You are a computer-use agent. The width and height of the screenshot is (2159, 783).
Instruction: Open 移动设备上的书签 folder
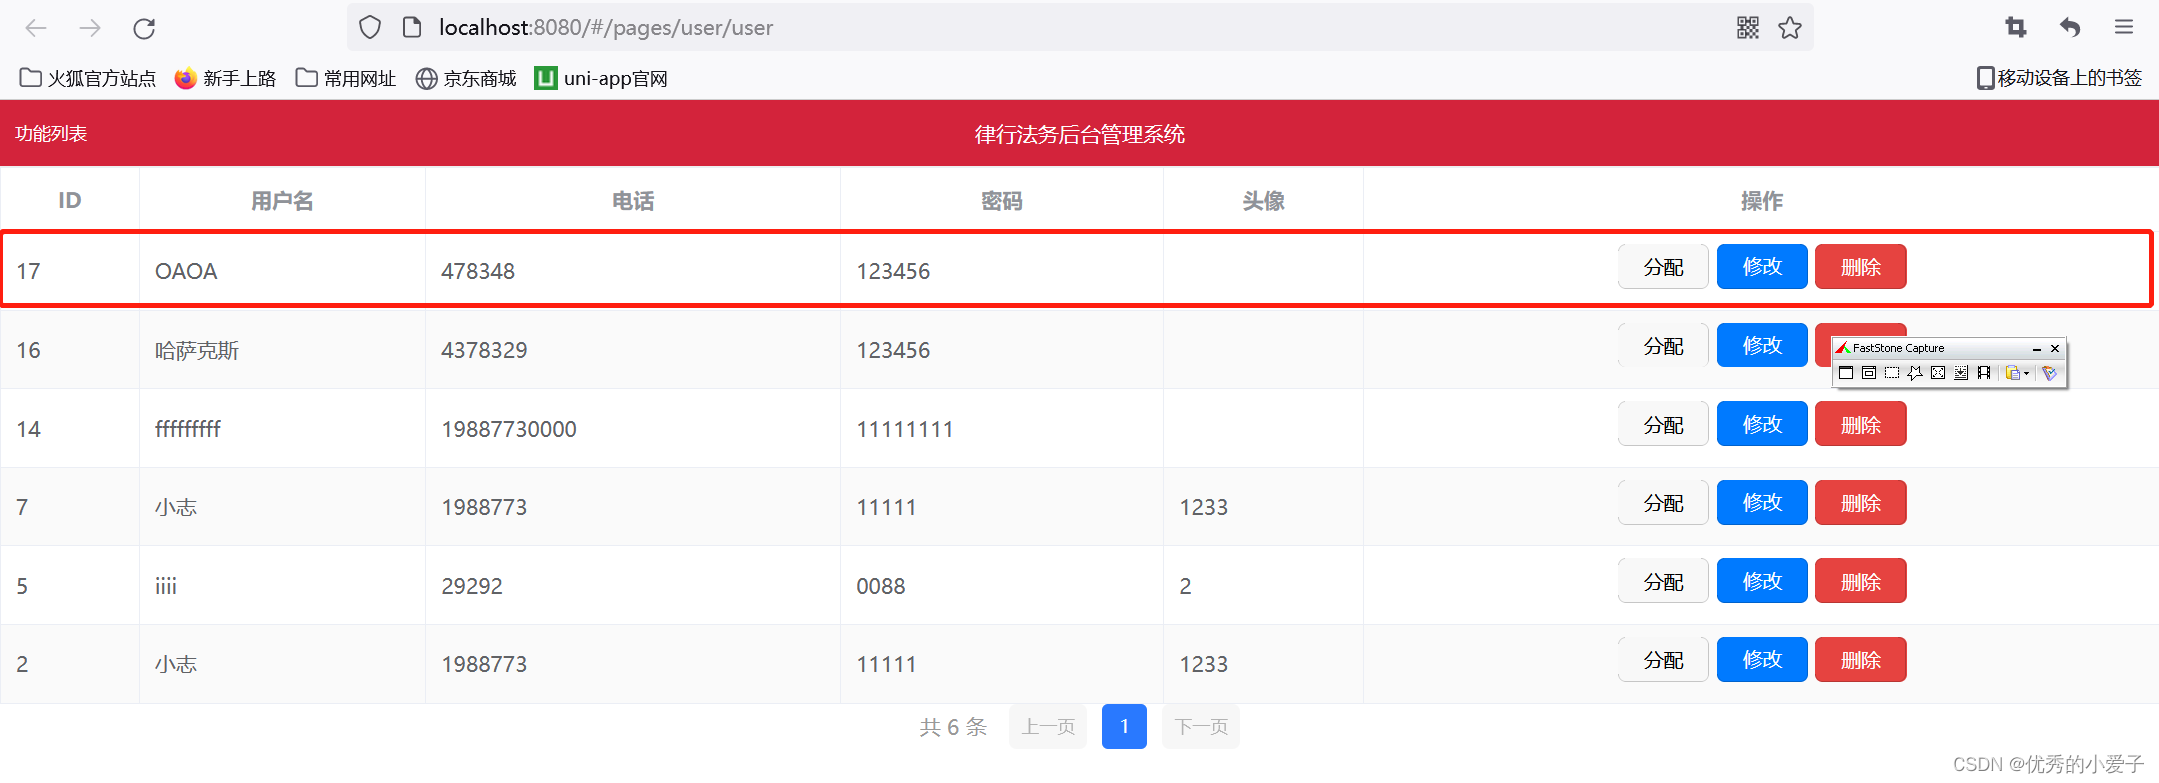click(2059, 78)
